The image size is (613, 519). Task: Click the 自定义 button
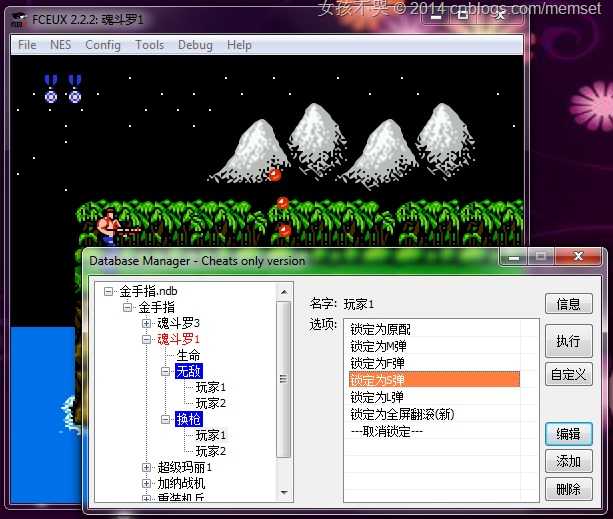(568, 374)
